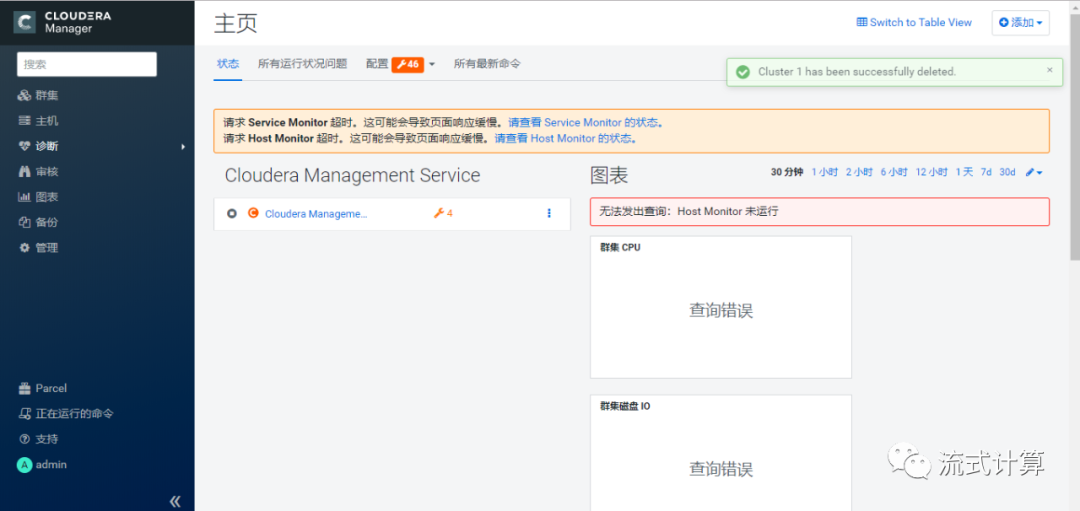Open 请查看 Host Monitor 的状态 link

pos(565,138)
